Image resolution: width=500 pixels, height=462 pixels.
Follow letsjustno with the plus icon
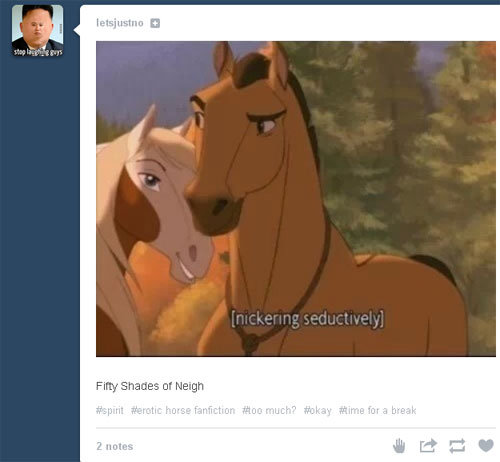(x=155, y=23)
